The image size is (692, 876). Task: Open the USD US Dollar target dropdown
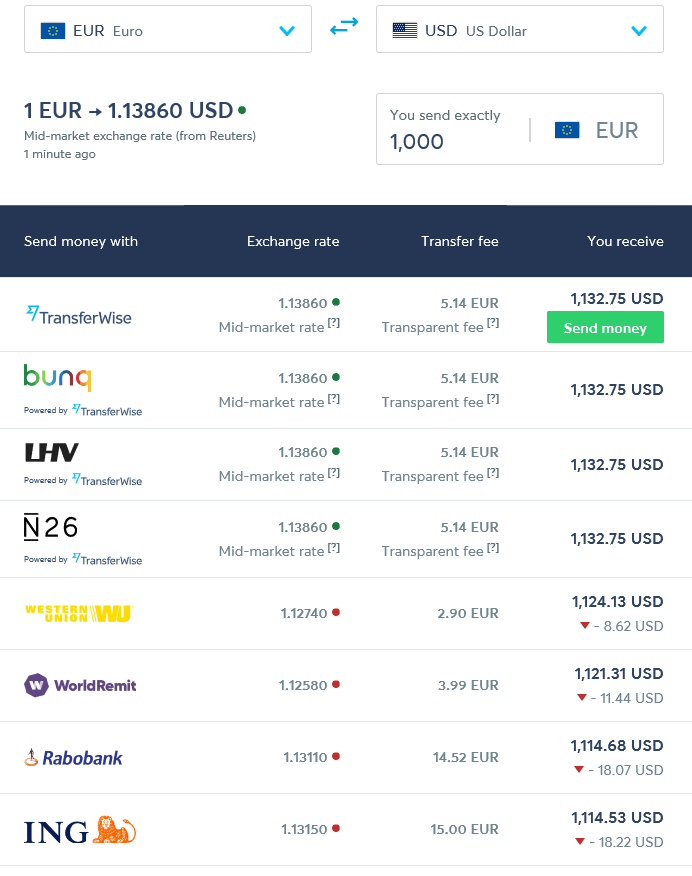point(519,30)
